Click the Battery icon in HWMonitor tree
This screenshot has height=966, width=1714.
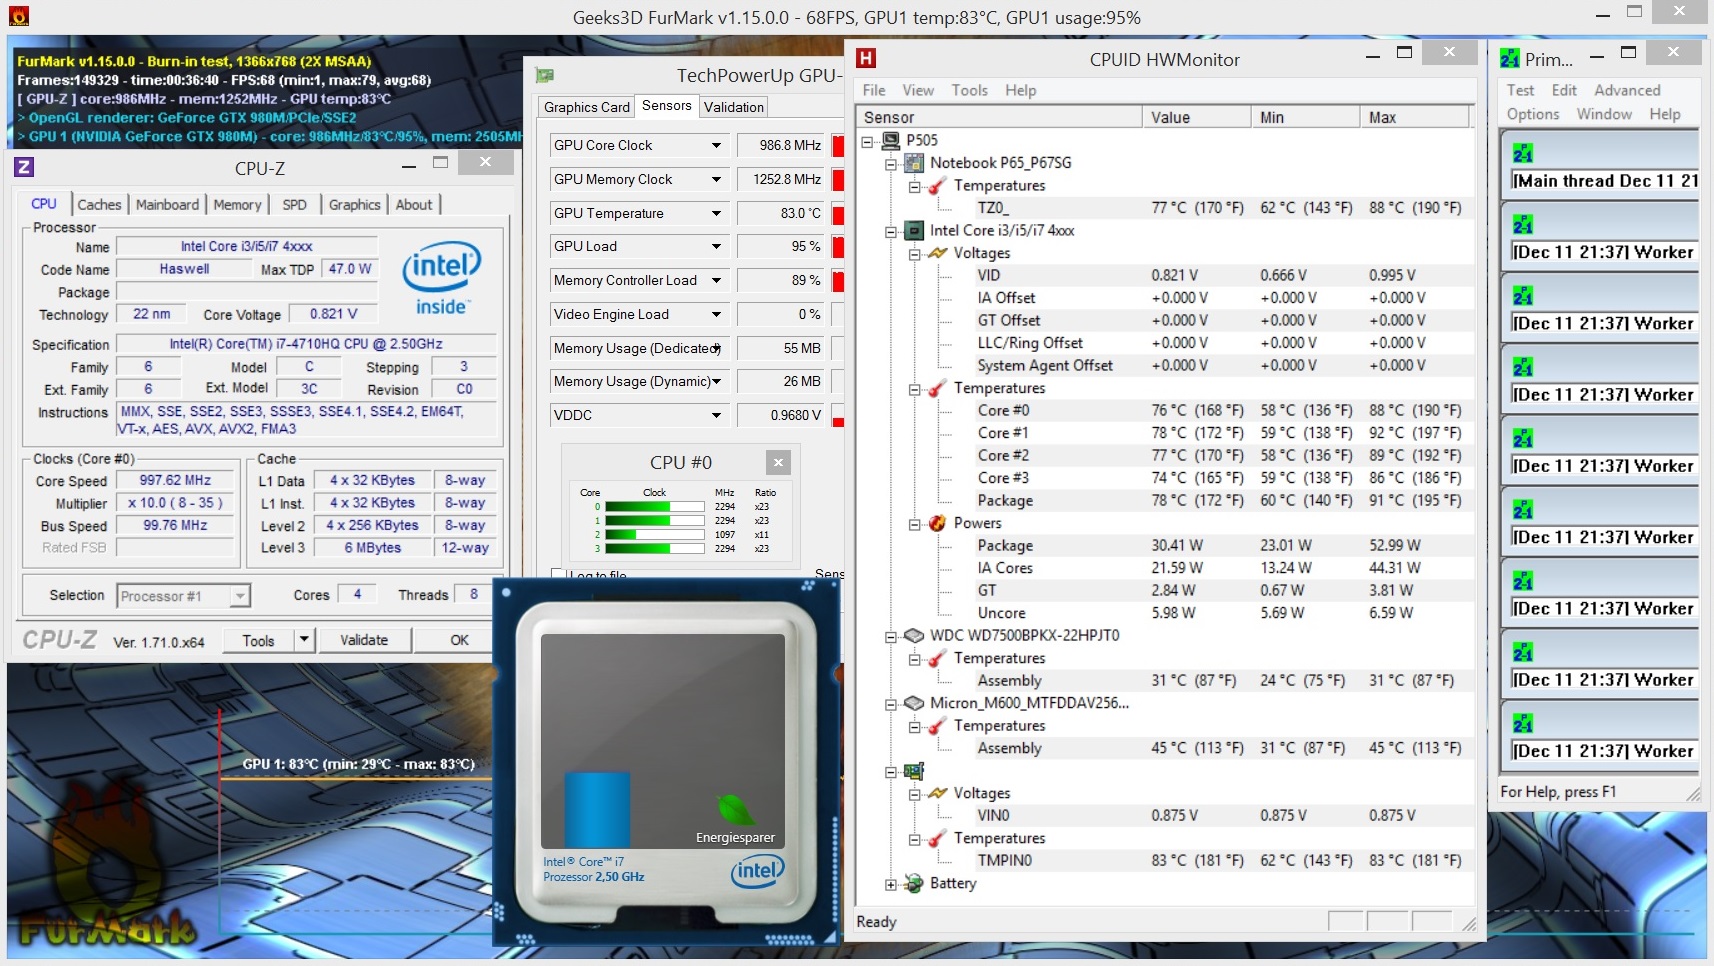click(913, 883)
